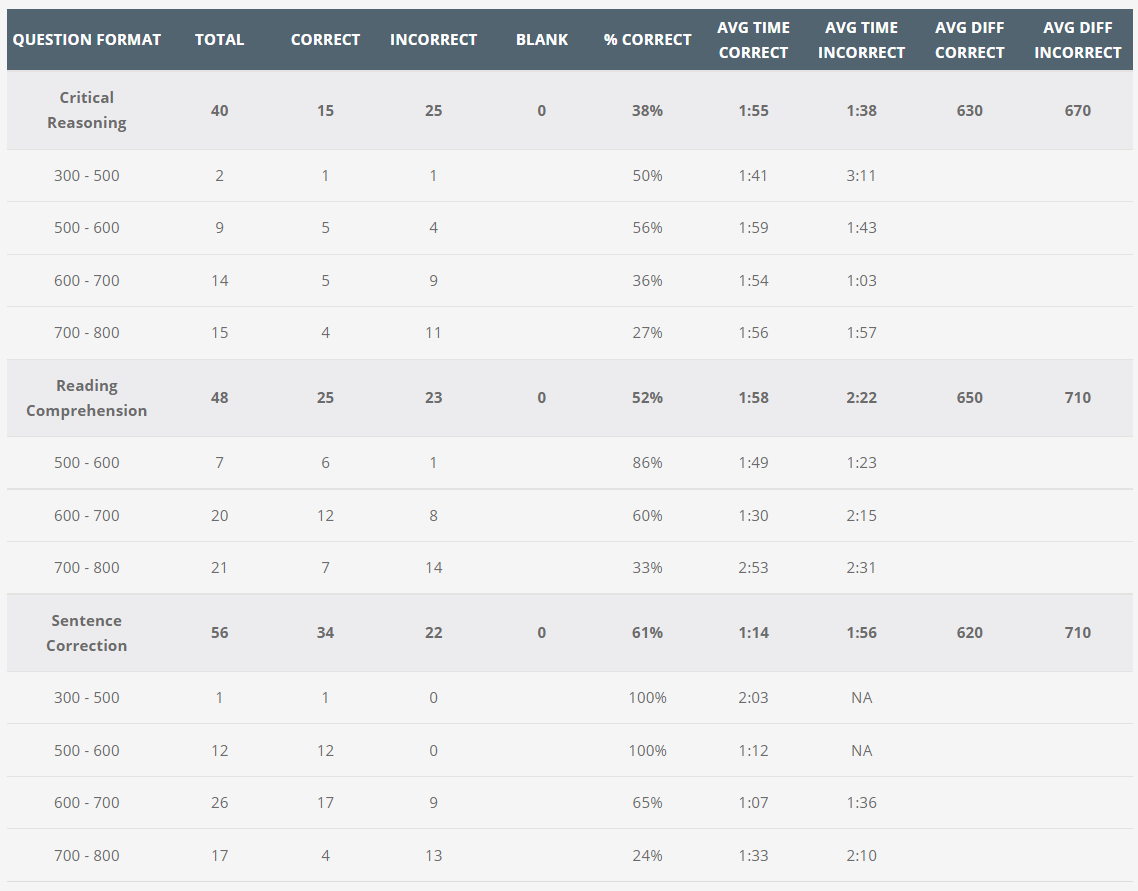This screenshot has height=891, width=1138.
Task: Click the 86% correct cell
Action: click(647, 463)
